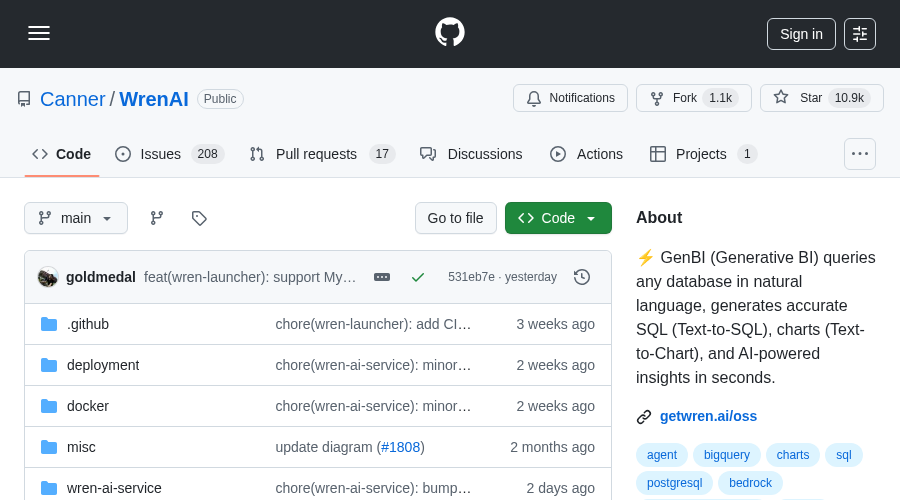
Task: Click the deployment folder icon
Action: (x=49, y=365)
